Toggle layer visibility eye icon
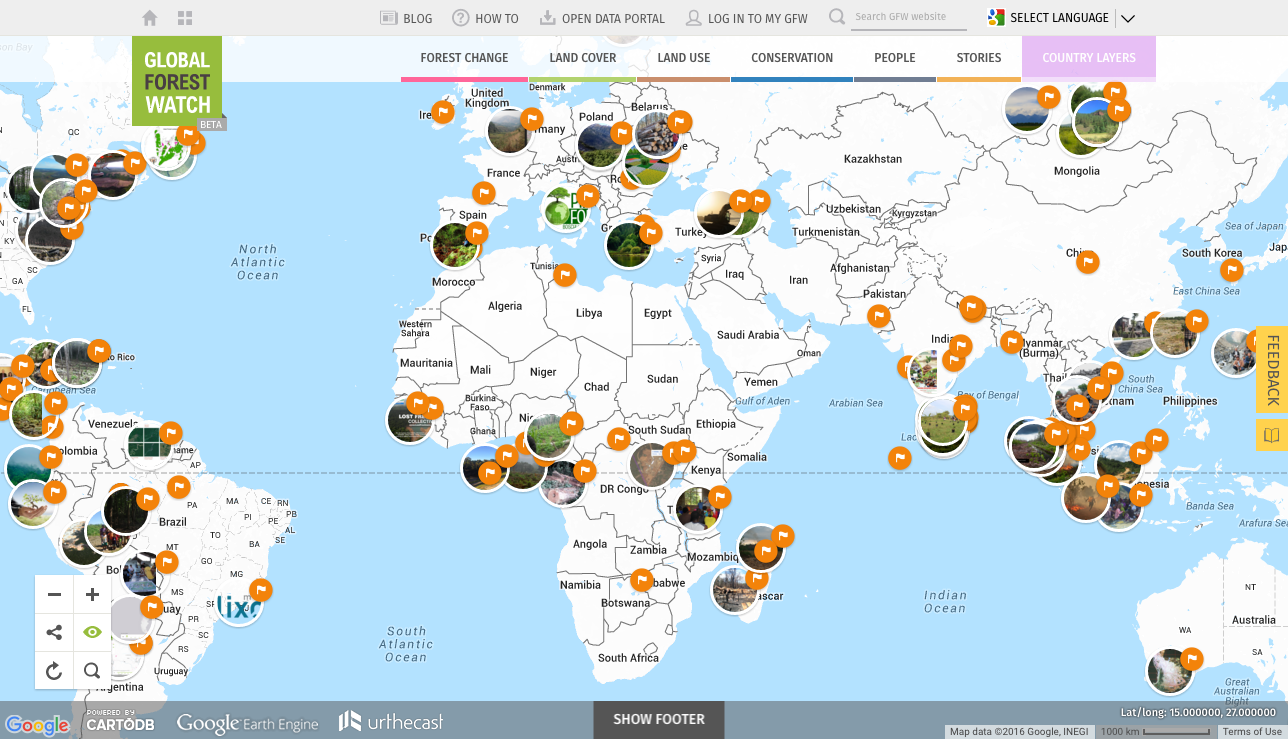Image resolution: width=1288 pixels, height=739 pixels. [92, 632]
